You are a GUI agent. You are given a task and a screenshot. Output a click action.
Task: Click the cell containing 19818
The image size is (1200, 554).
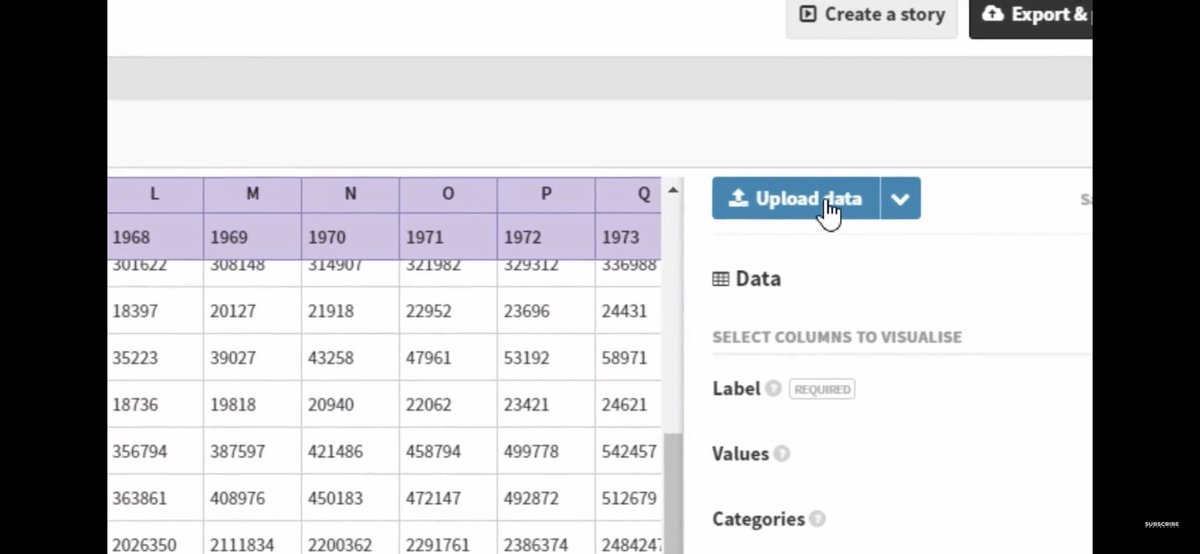[253, 405]
